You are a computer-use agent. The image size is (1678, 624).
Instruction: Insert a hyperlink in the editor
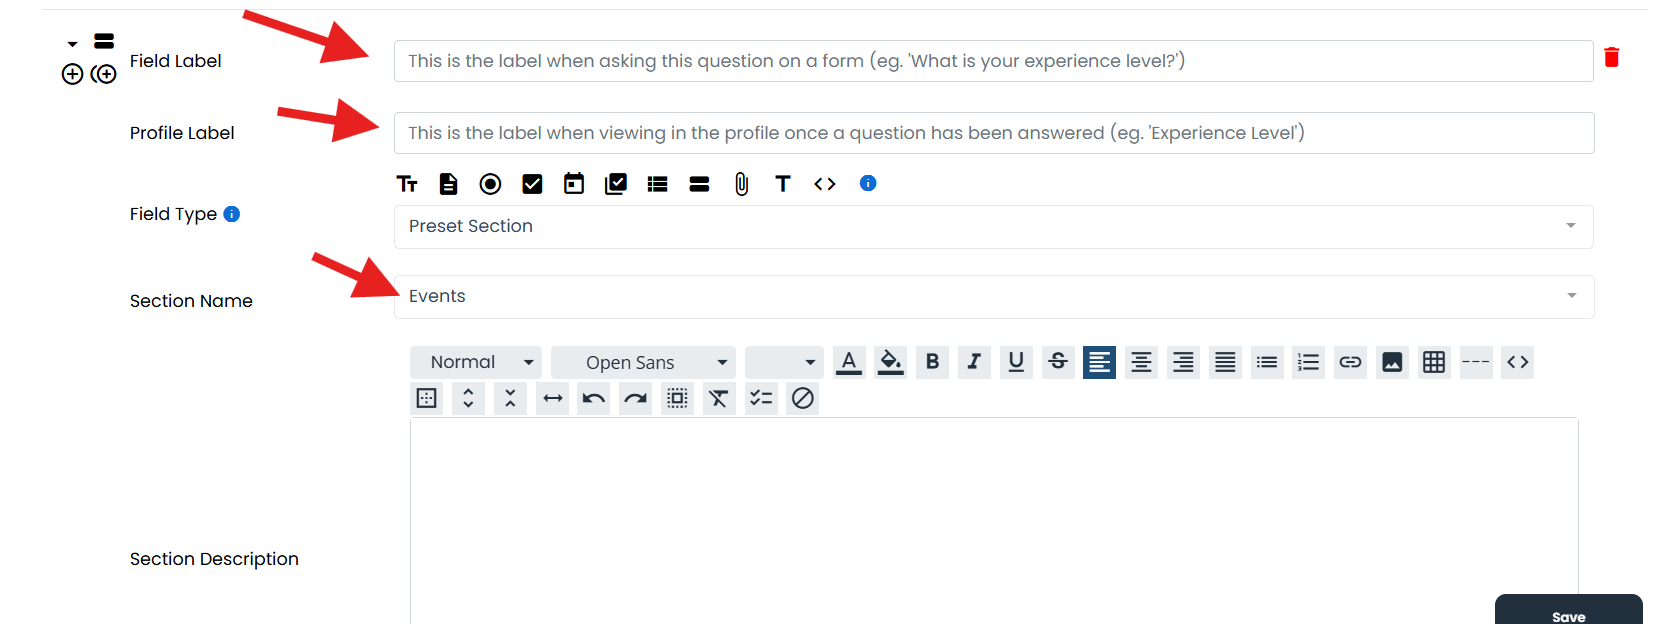coord(1350,362)
